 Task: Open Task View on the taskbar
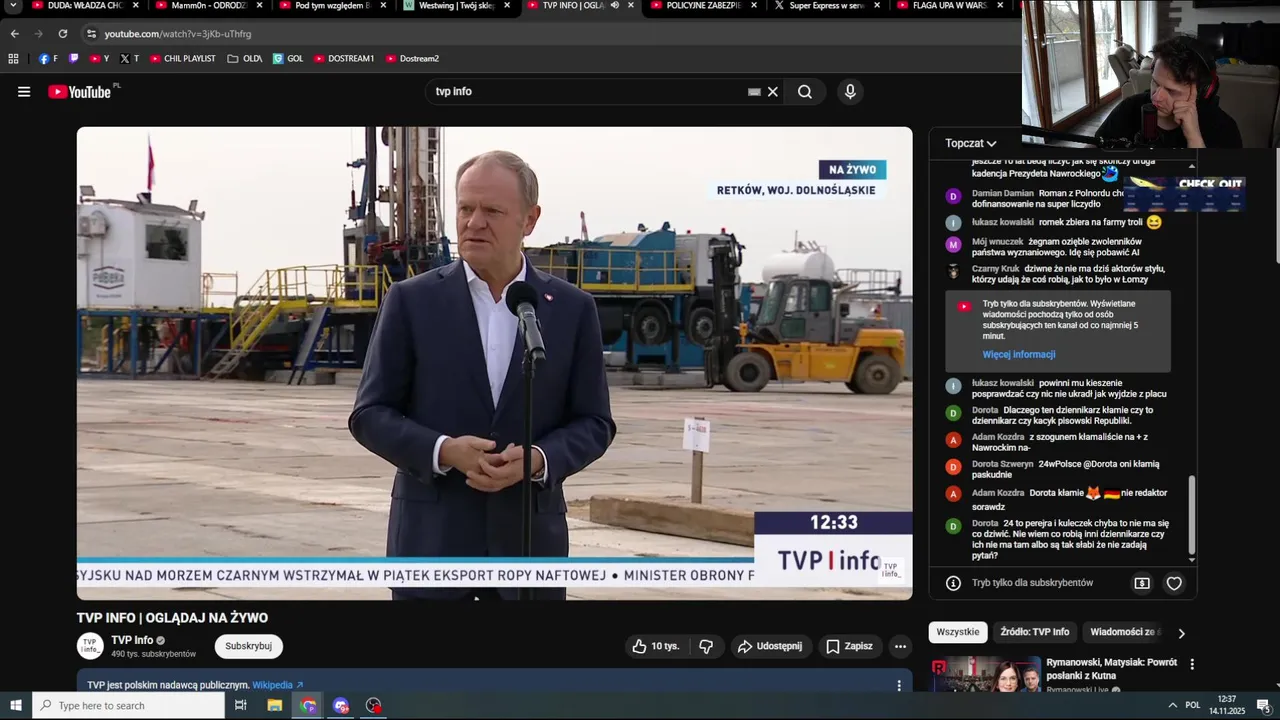(241, 705)
